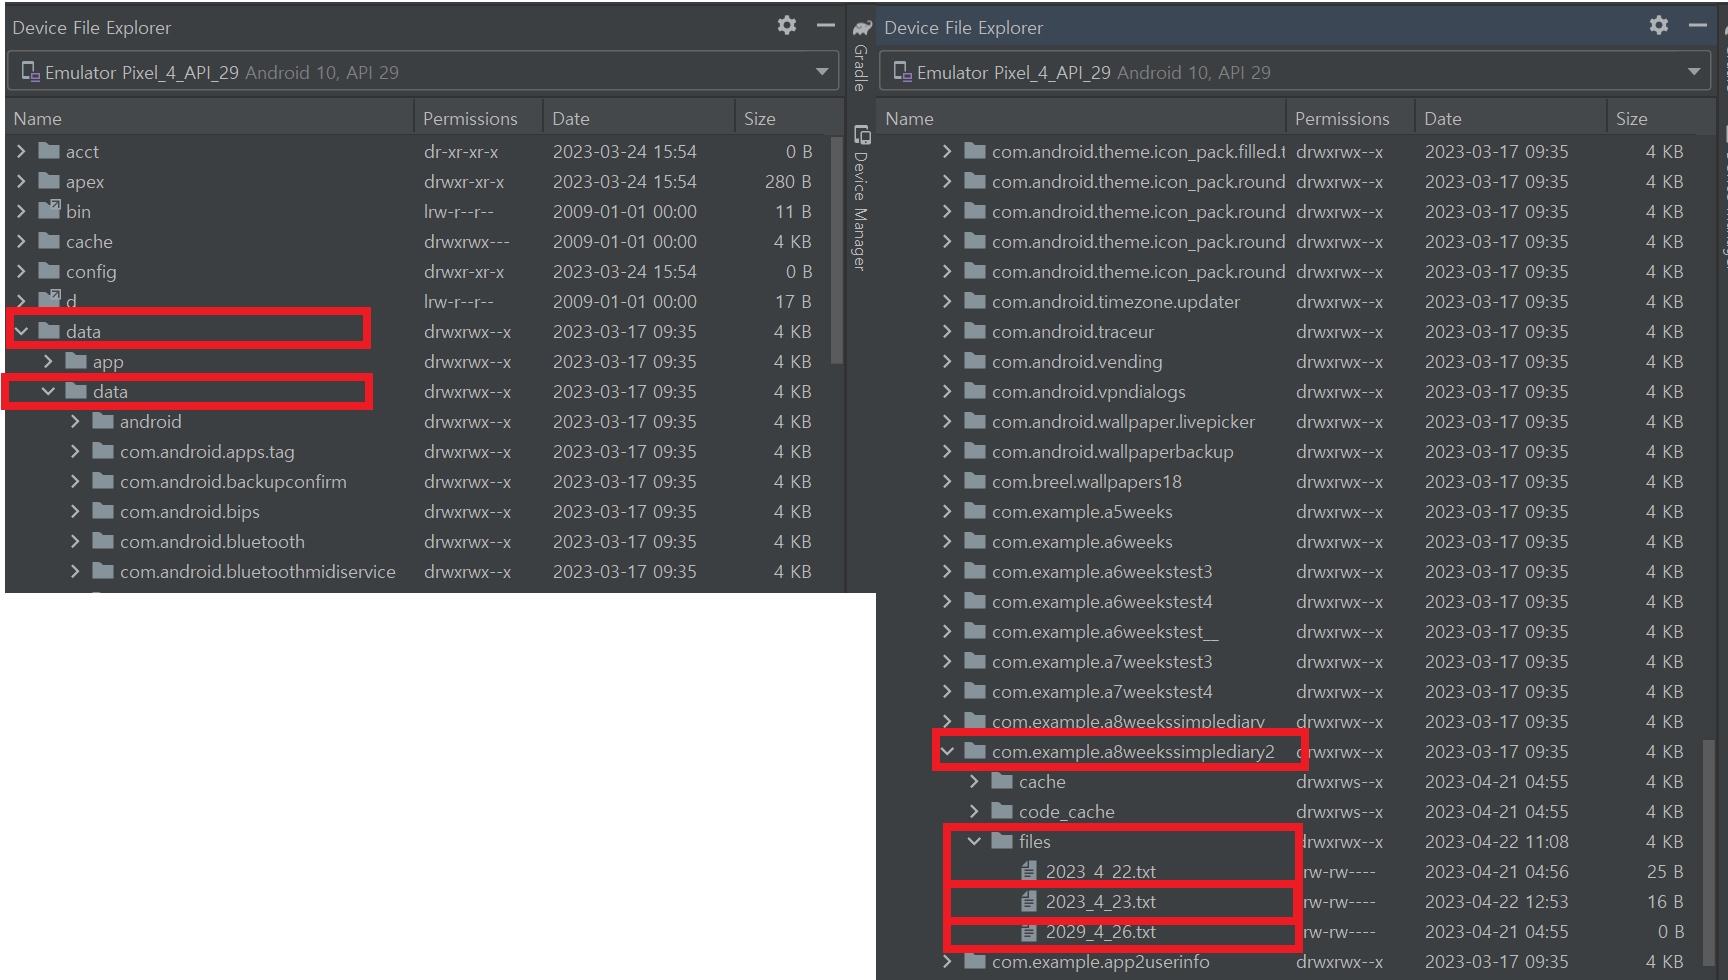Screen dimensions: 1728x980
Task: Click the android folder icon
Action: pos(103,421)
